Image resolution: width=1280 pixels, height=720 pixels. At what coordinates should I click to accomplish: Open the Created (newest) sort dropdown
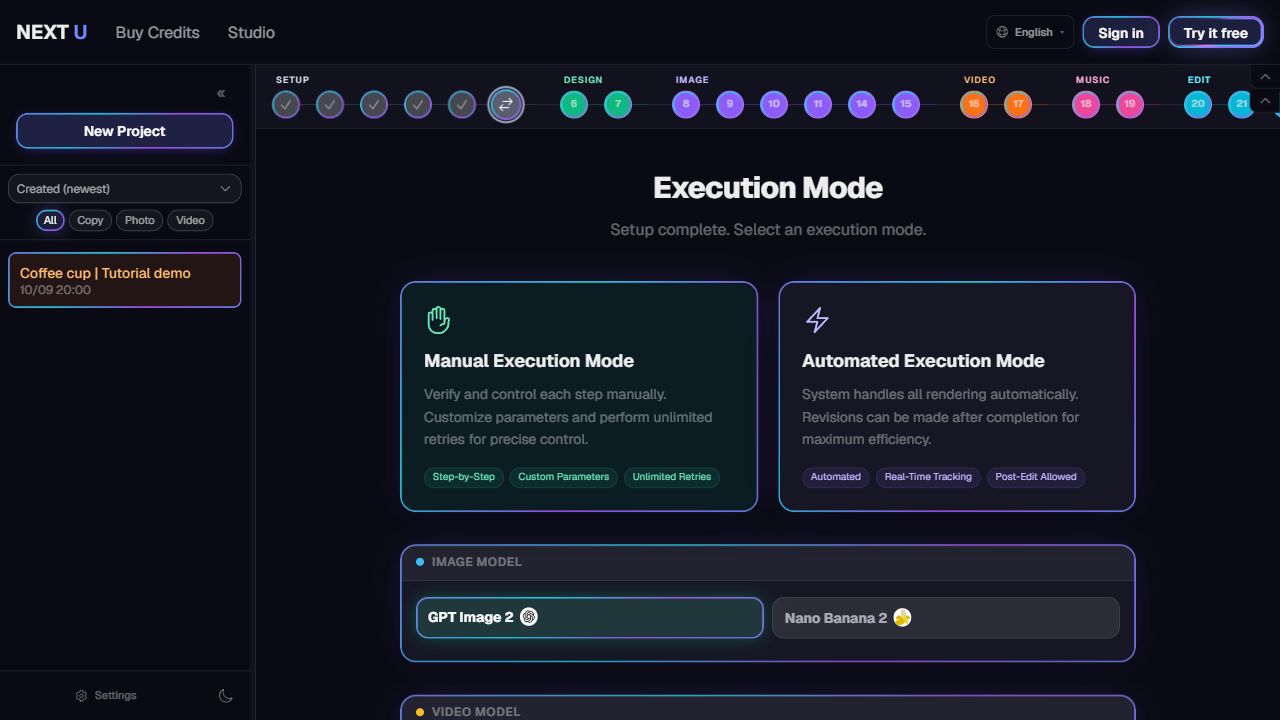click(x=124, y=189)
